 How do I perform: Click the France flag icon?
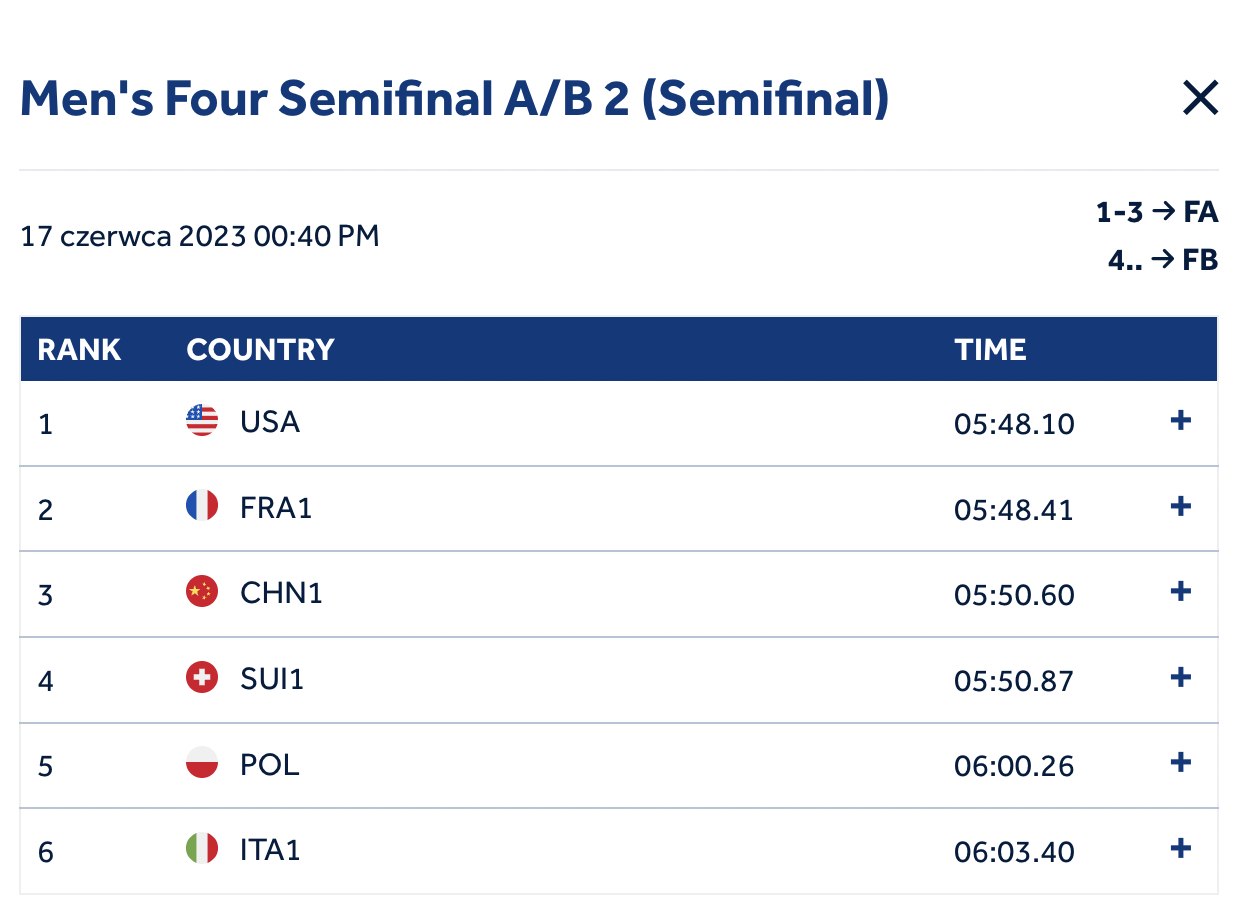point(202,506)
